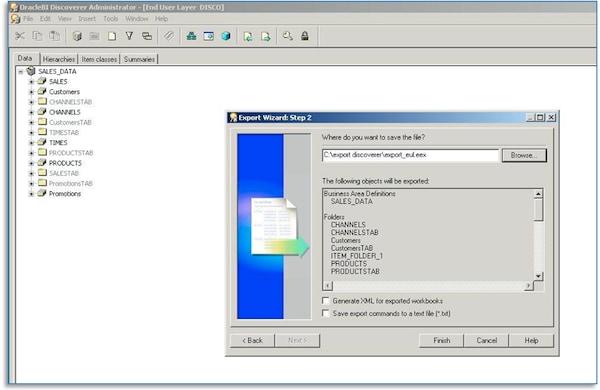This screenshot has height=390, width=600.
Task: Switch to the Item classes tab
Action: pyautogui.click(x=99, y=59)
